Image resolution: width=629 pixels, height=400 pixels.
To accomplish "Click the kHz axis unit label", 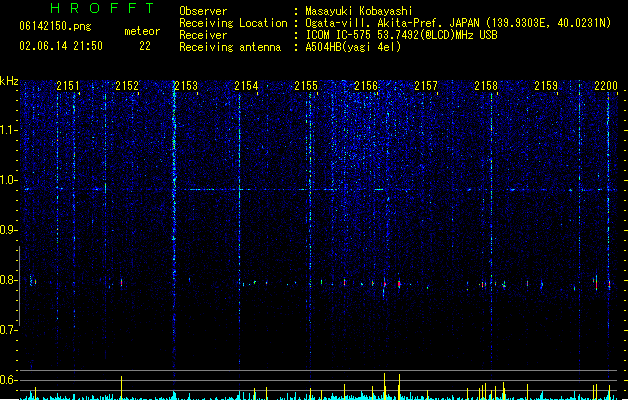I will point(9,81).
